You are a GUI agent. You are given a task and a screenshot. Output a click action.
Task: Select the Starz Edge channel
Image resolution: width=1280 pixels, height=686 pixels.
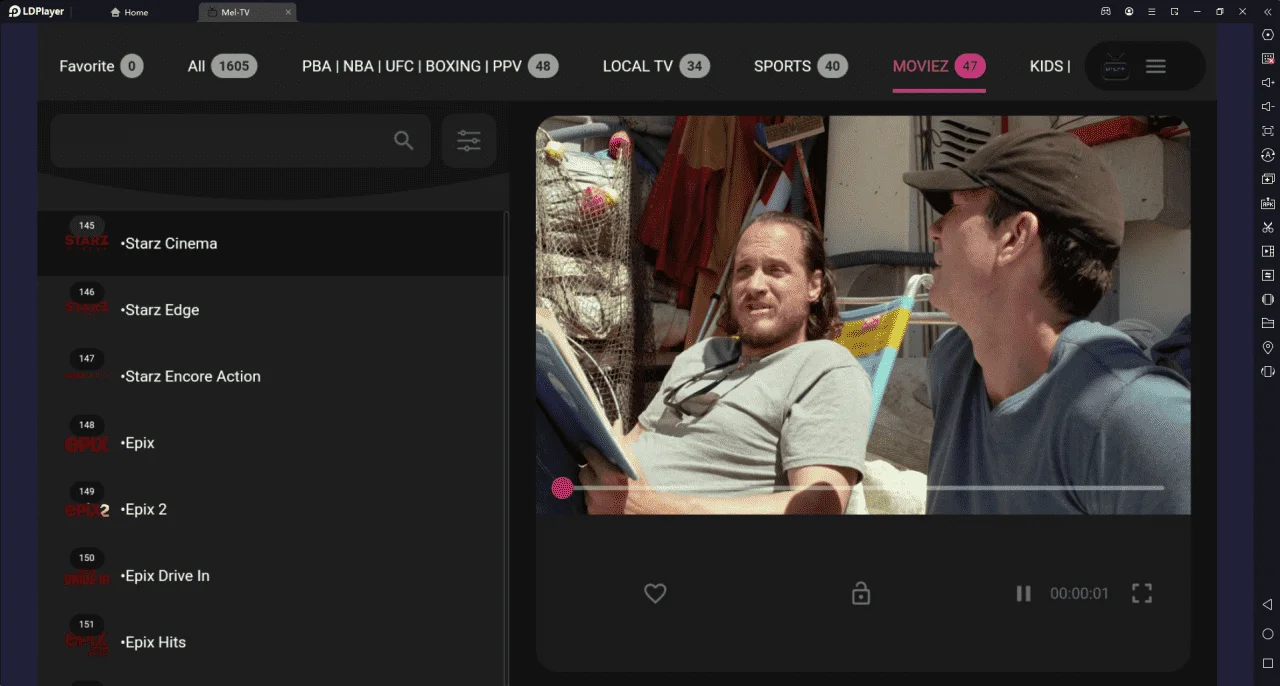coord(272,310)
